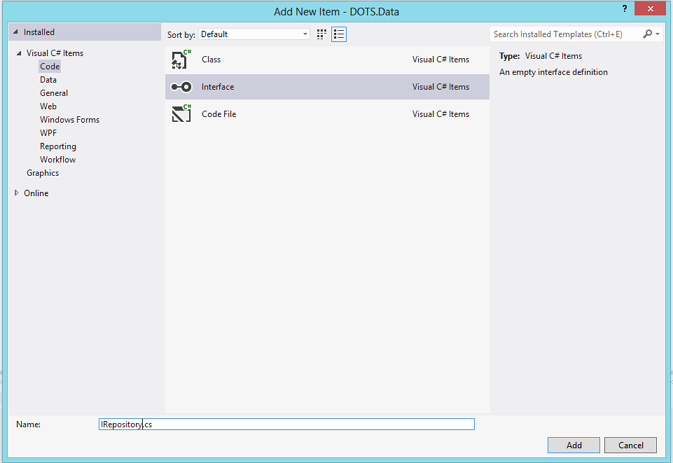Collapse the Visual C# Items node
The height and width of the screenshot is (463, 673).
tap(19, 53)
